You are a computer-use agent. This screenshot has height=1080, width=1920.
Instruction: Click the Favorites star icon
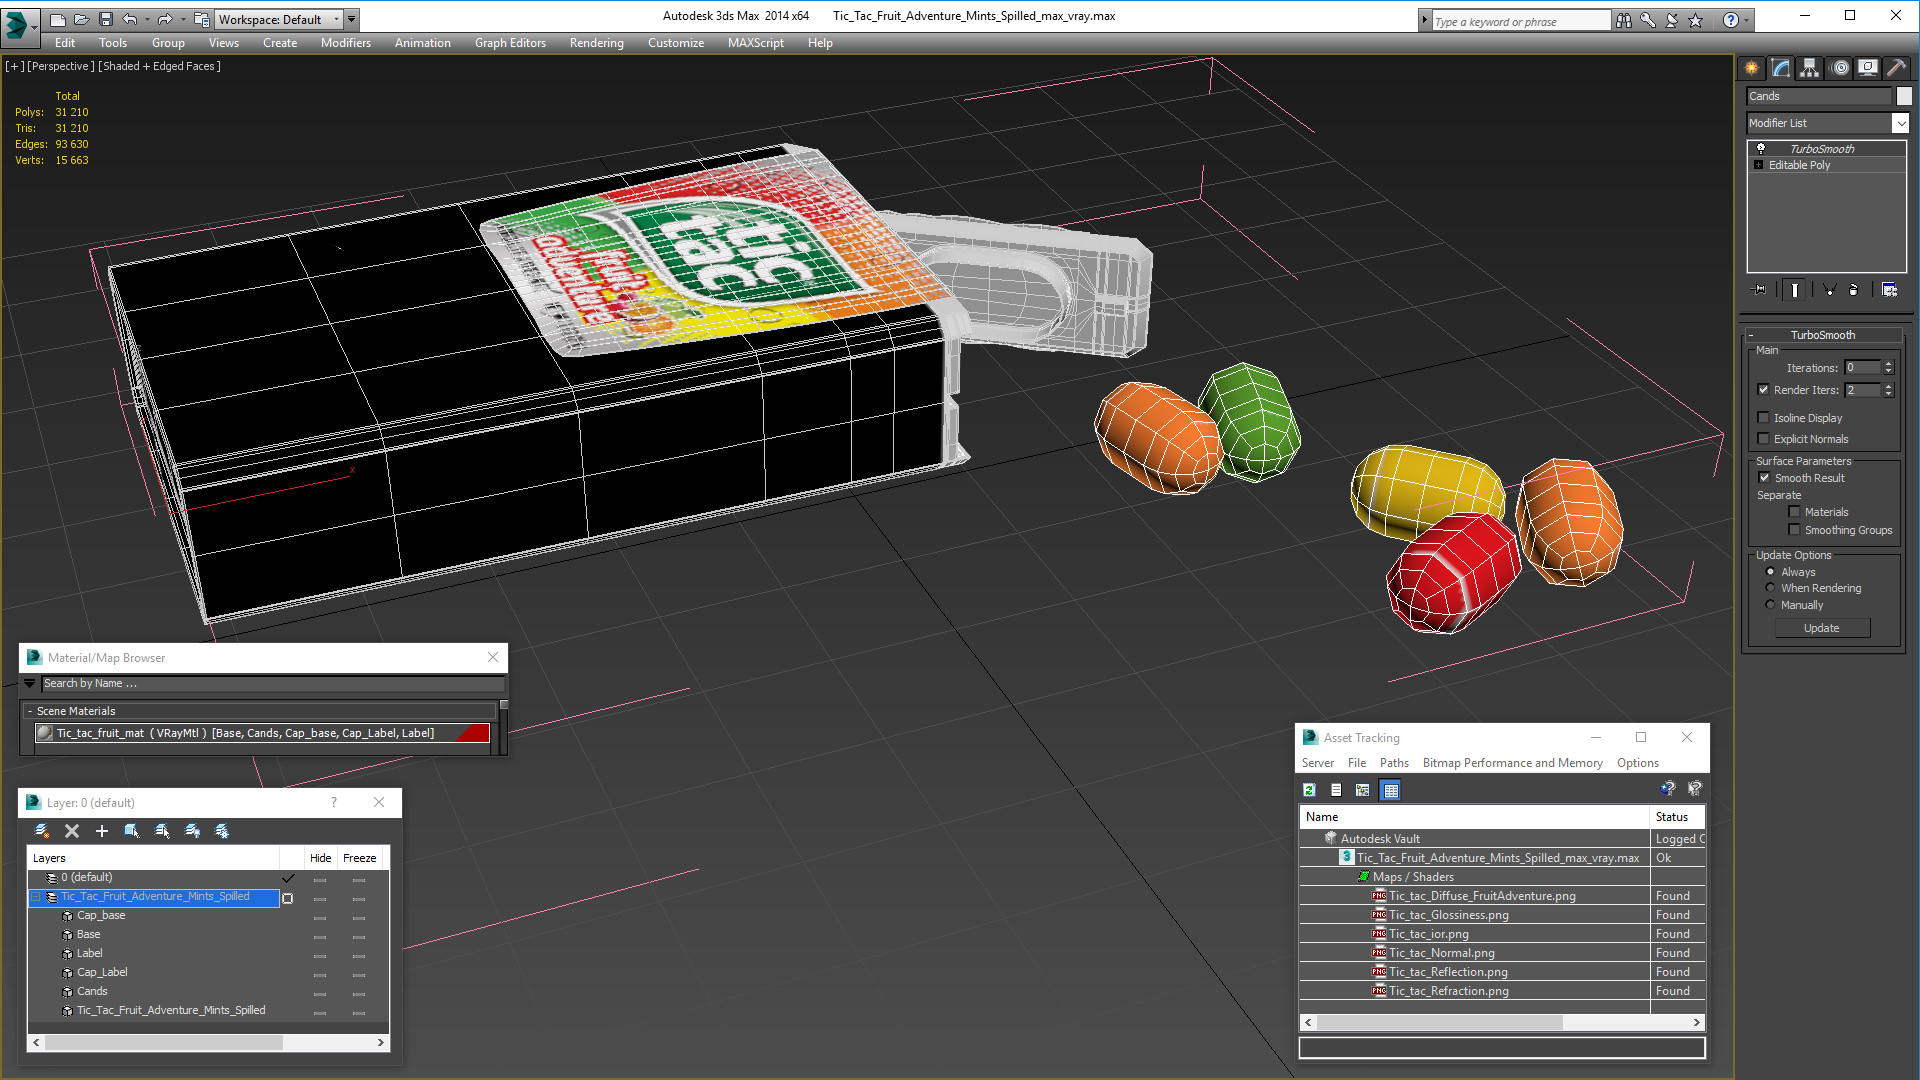pyautogui.click(x=1695, y=20)
